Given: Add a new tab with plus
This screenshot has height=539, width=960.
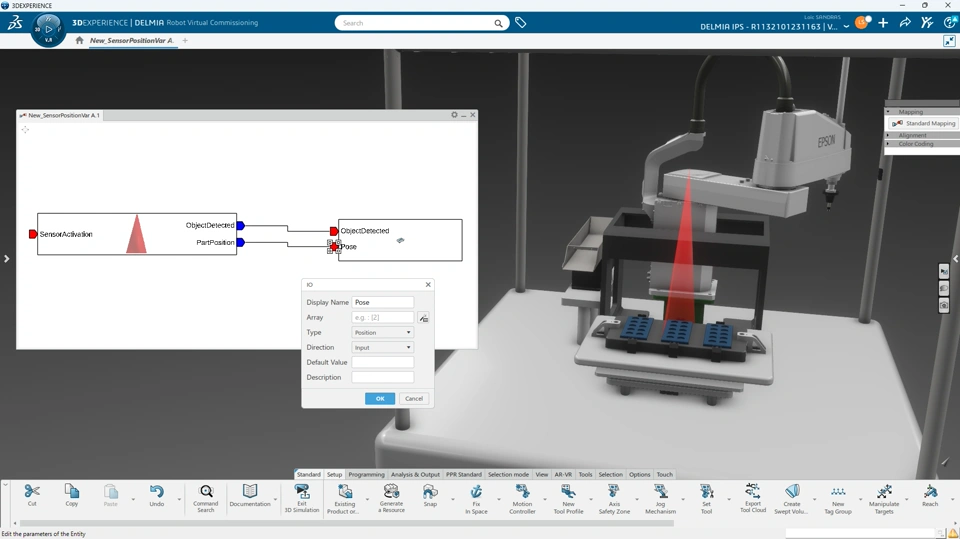Looking at the screenshot, I should [x=185, y=40].
